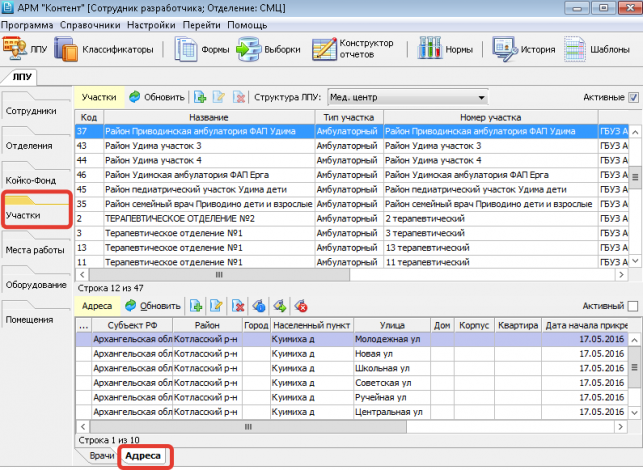The height and width of the screenshot is (470, 643).
Task: Open the ЛПУ toolbar module
Action: point(25,49)
